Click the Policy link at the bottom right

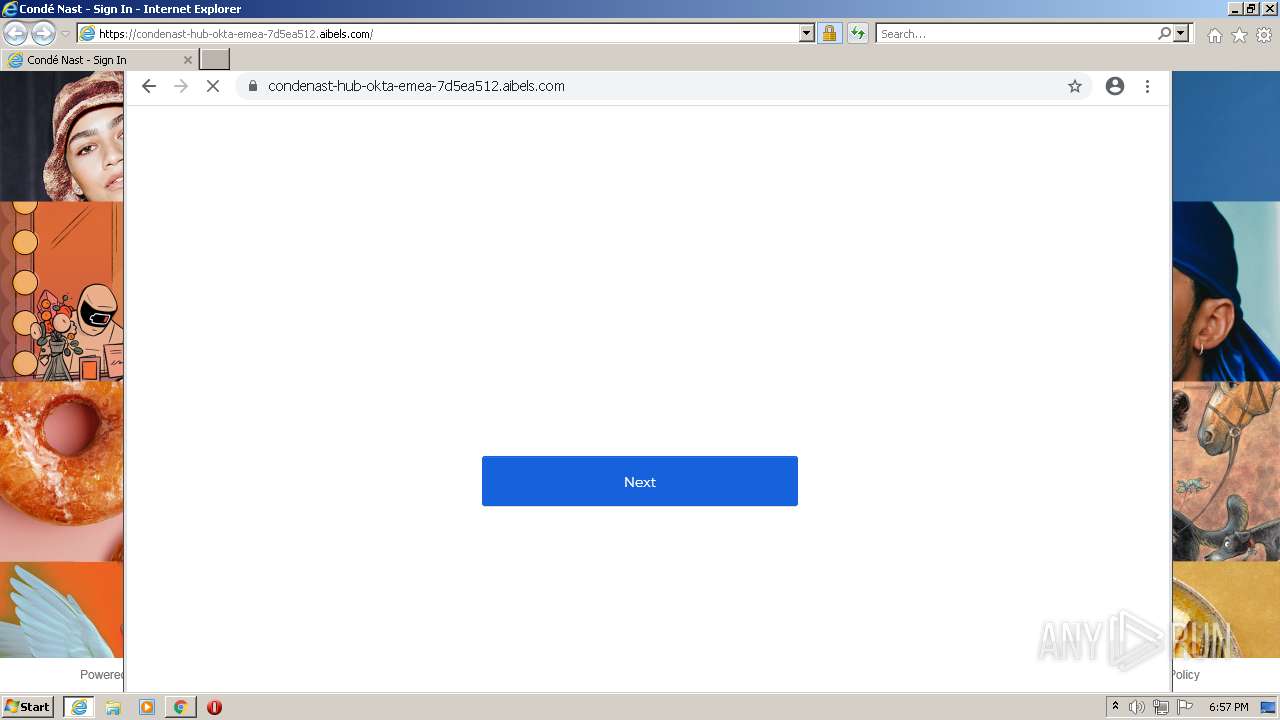(x=1185, y=675)
